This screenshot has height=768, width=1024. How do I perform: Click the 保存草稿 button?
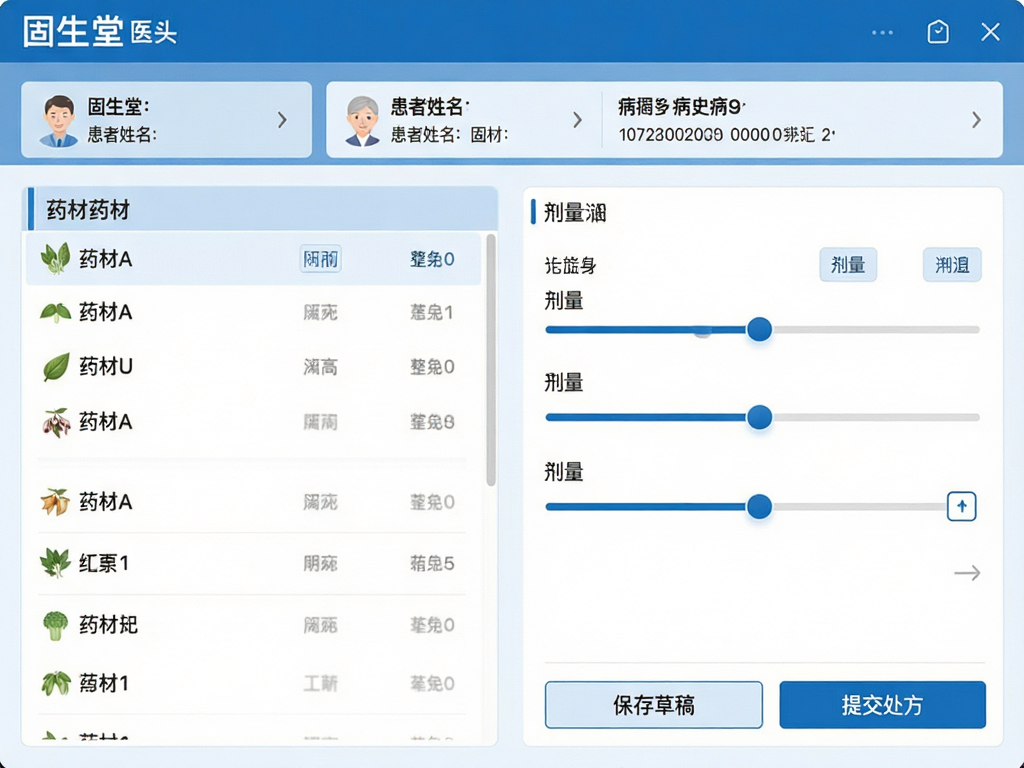point(654,705)
